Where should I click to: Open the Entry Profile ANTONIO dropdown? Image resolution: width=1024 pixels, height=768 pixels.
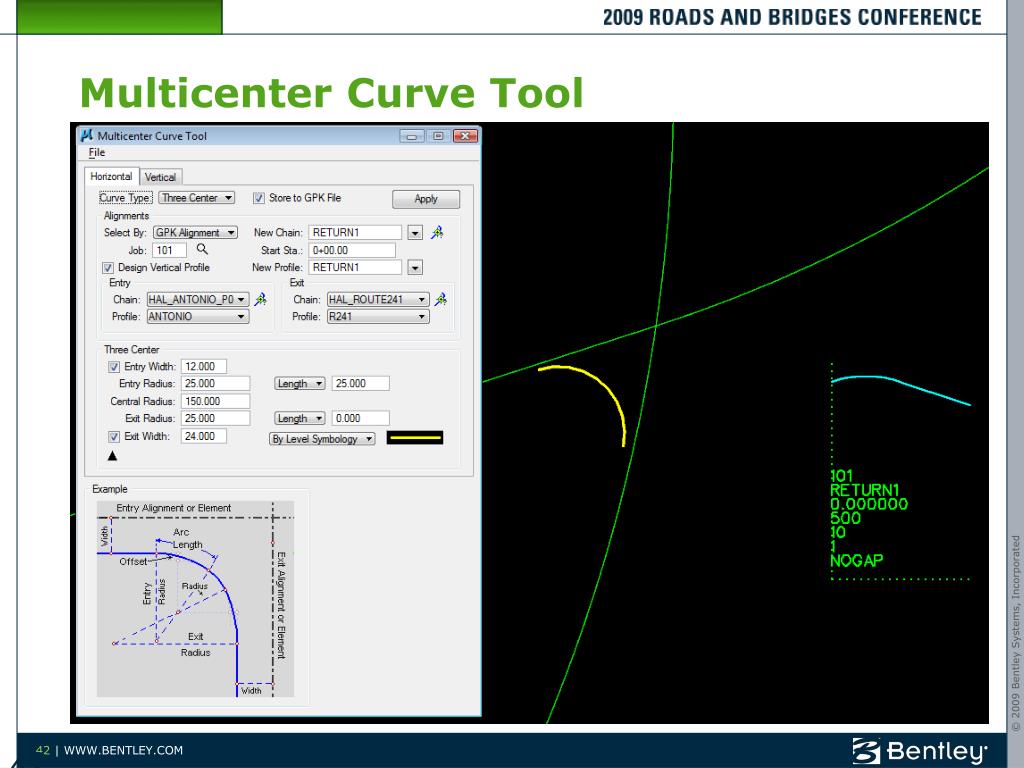click(198, 316)
